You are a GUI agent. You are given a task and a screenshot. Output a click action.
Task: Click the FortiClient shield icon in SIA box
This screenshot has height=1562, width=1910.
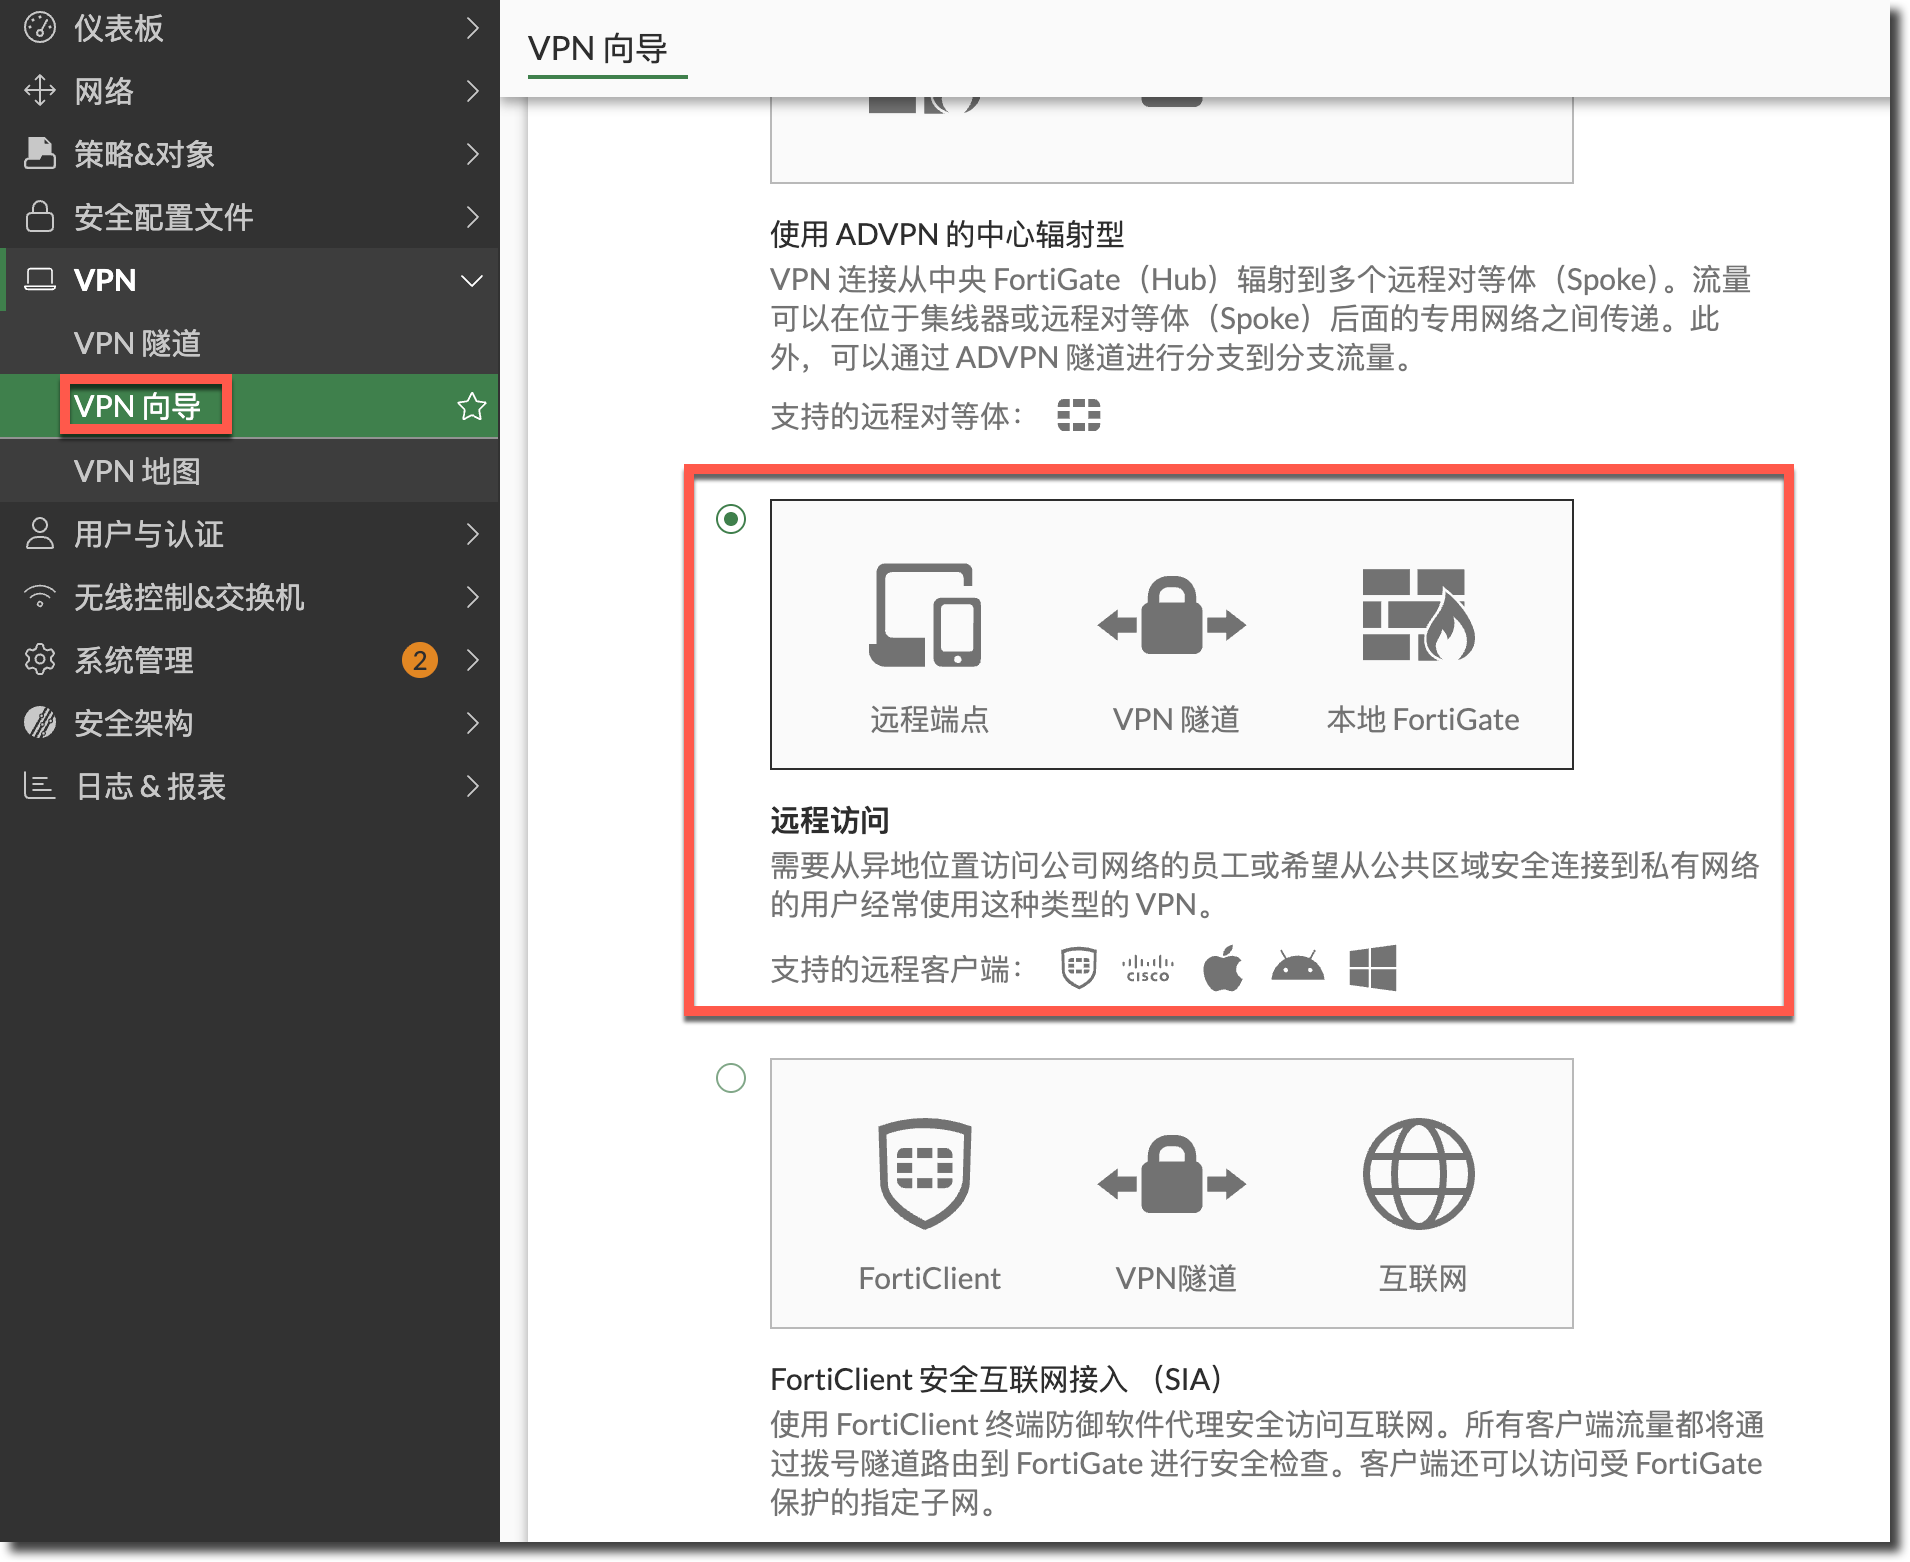[925, 1173]
